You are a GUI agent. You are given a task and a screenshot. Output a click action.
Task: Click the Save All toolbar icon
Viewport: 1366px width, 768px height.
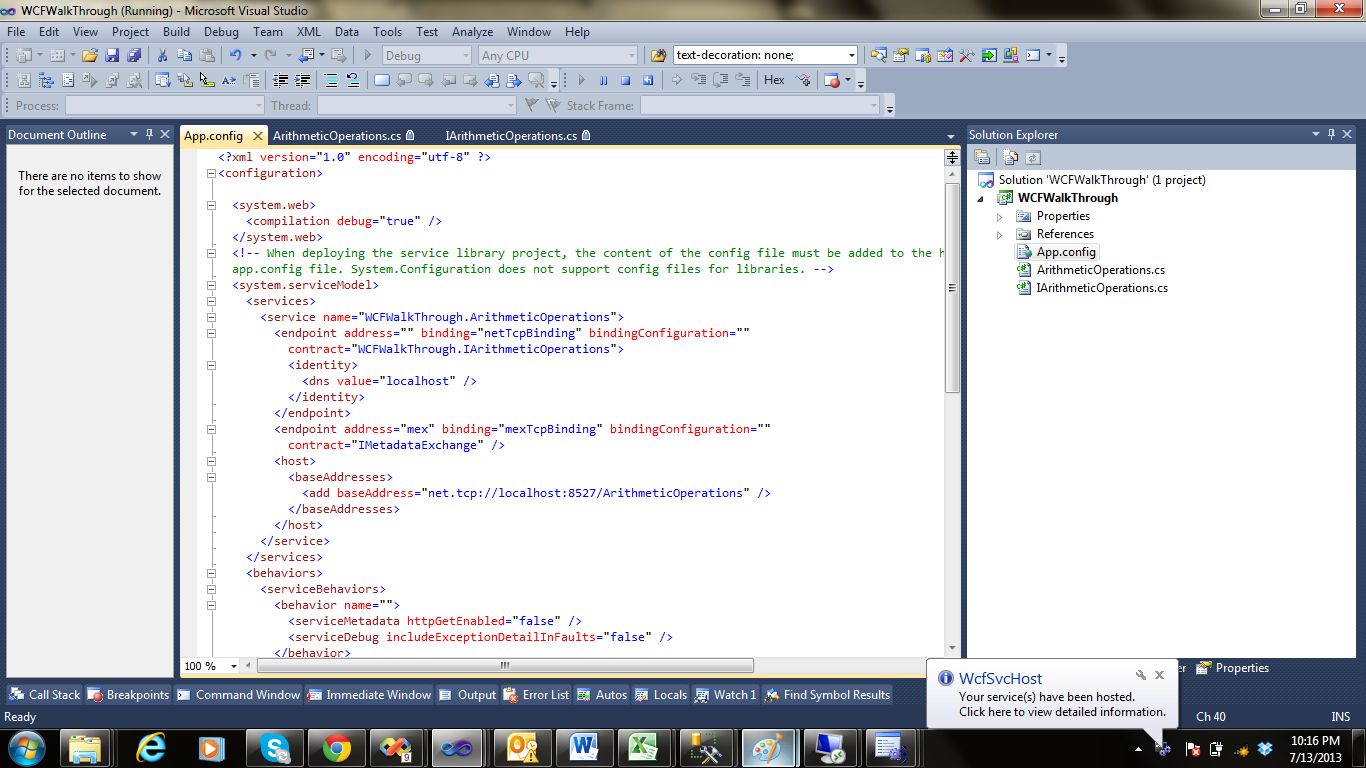pyautogui.click(x=134, y=55)
